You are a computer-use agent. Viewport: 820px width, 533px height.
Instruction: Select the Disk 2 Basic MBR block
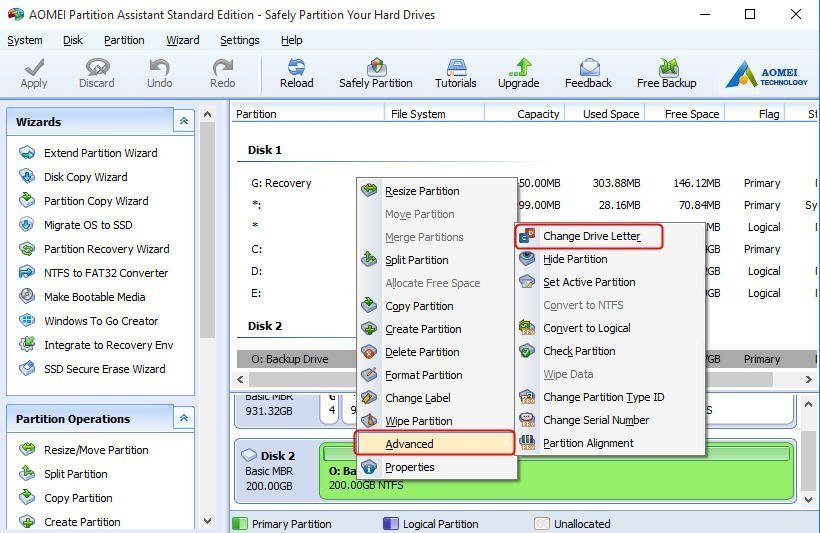click(276, 471)
